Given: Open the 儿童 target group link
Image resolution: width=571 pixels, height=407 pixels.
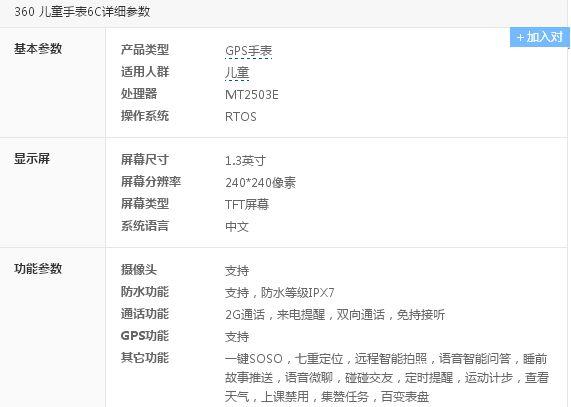Looking at the screenshot, I should pyautogui.click(x=237, y=73).
